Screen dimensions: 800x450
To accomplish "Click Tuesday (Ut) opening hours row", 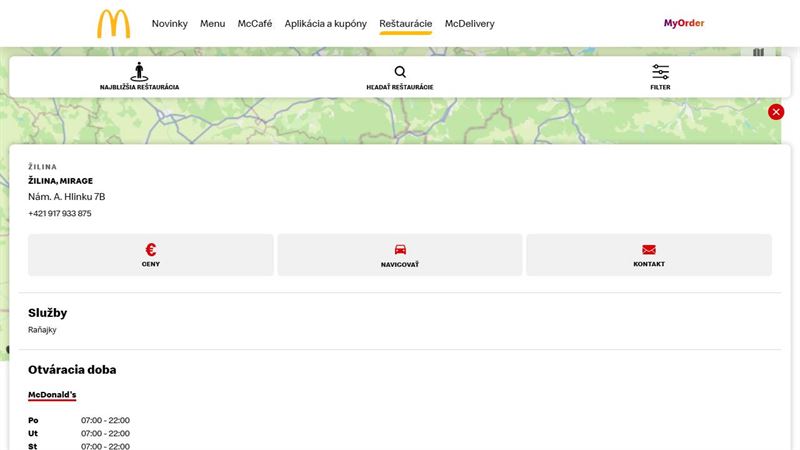I will (79, 433).
